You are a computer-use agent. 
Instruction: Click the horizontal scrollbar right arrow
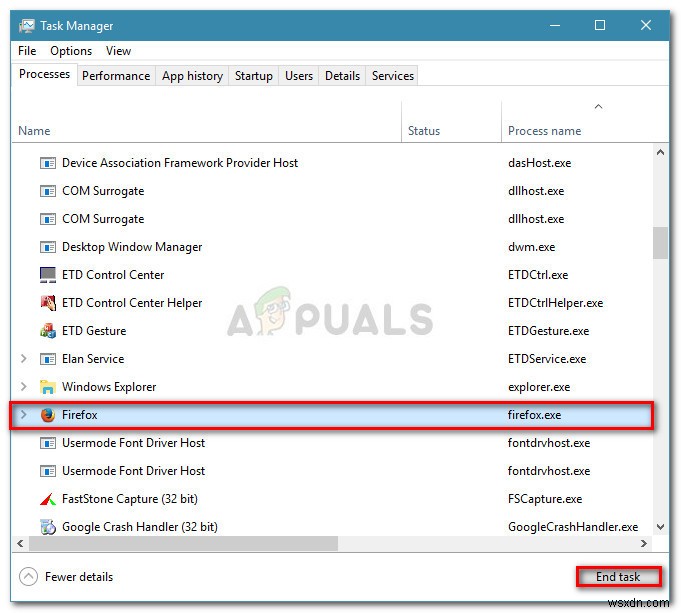644,543
